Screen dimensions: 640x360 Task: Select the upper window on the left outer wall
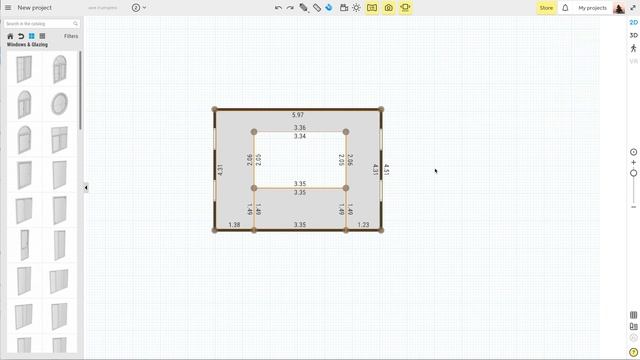tap(215, 139)
